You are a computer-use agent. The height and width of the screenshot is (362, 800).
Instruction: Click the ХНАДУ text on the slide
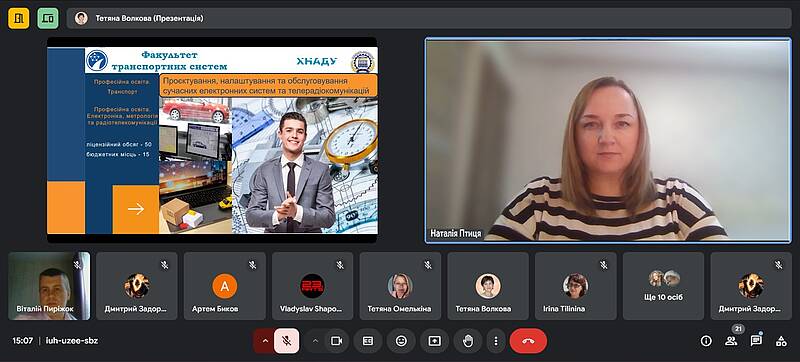(317, 61)
